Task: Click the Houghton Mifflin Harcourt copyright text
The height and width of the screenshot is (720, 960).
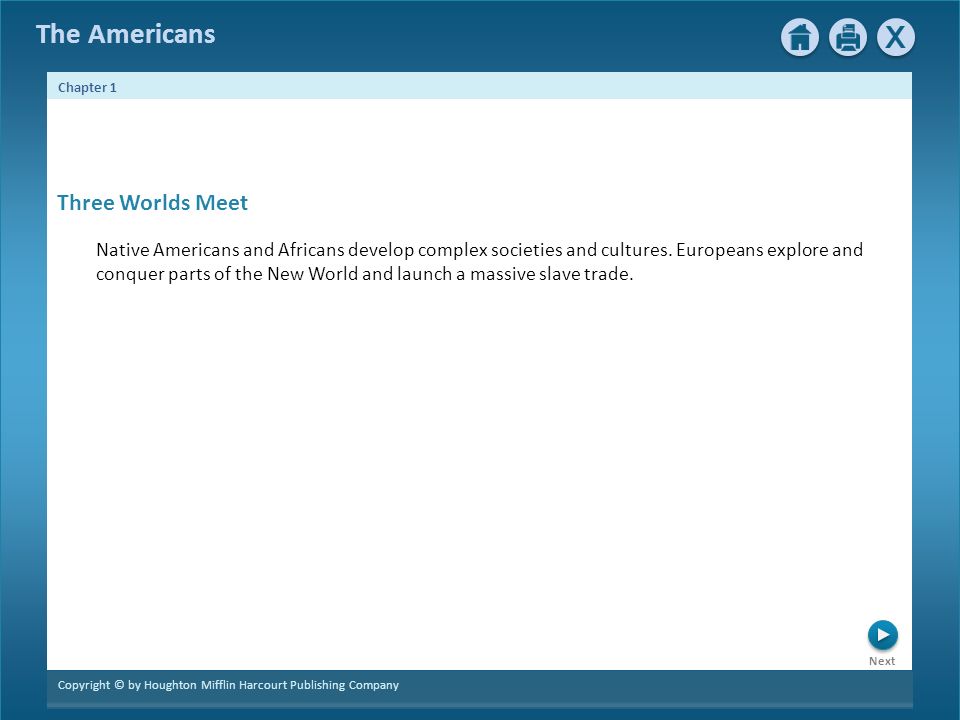Action: coord(228,685)
